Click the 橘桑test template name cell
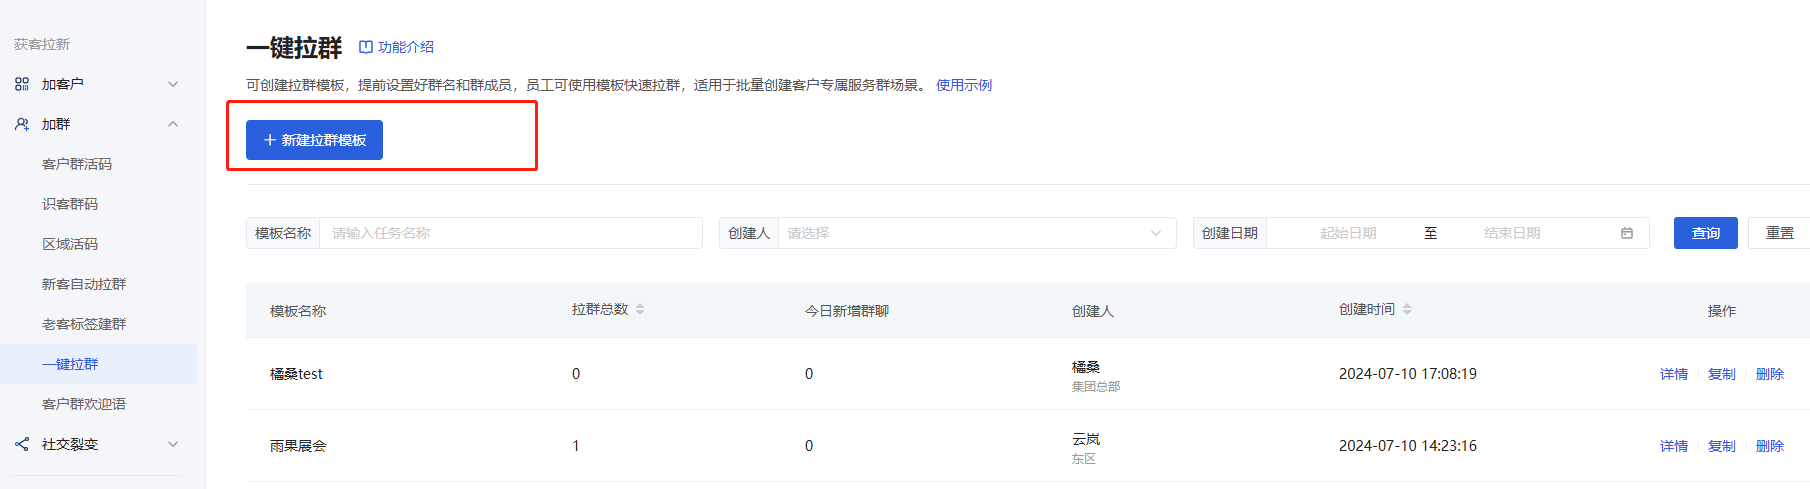Screen dimensions: 1810x489 click(x=296, y=374)
